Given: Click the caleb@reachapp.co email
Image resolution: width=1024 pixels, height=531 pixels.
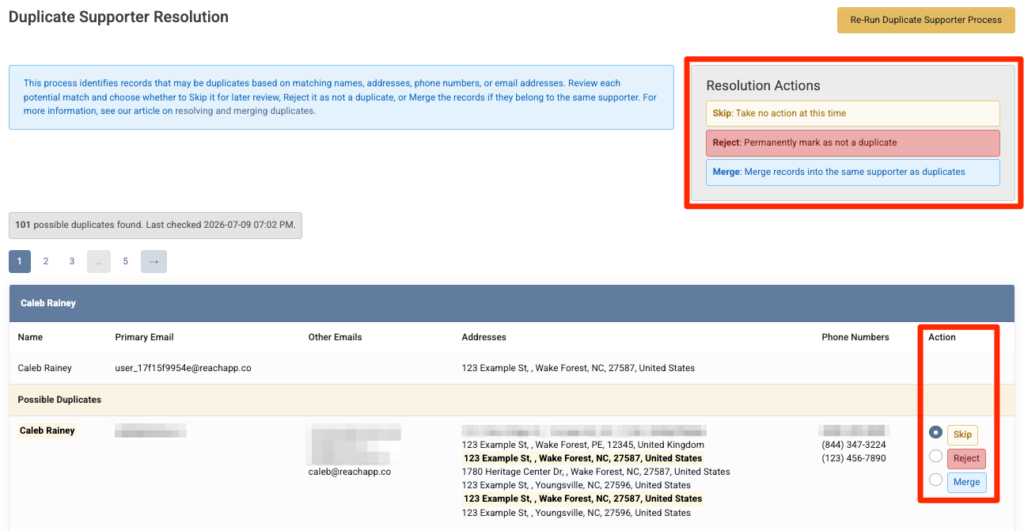Looking at the screenshot, I should point(349,472).
